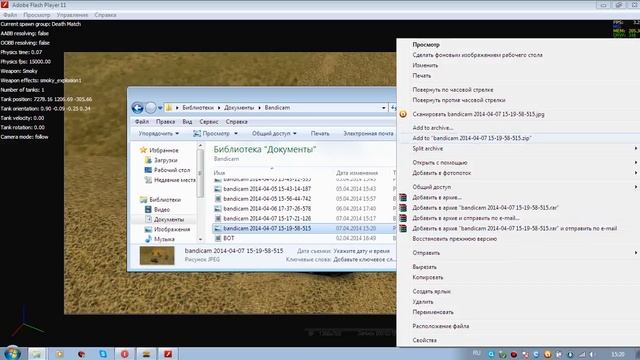Select Add to archive... in context menu
Viewport: 640px width, 360px height.
432,128
